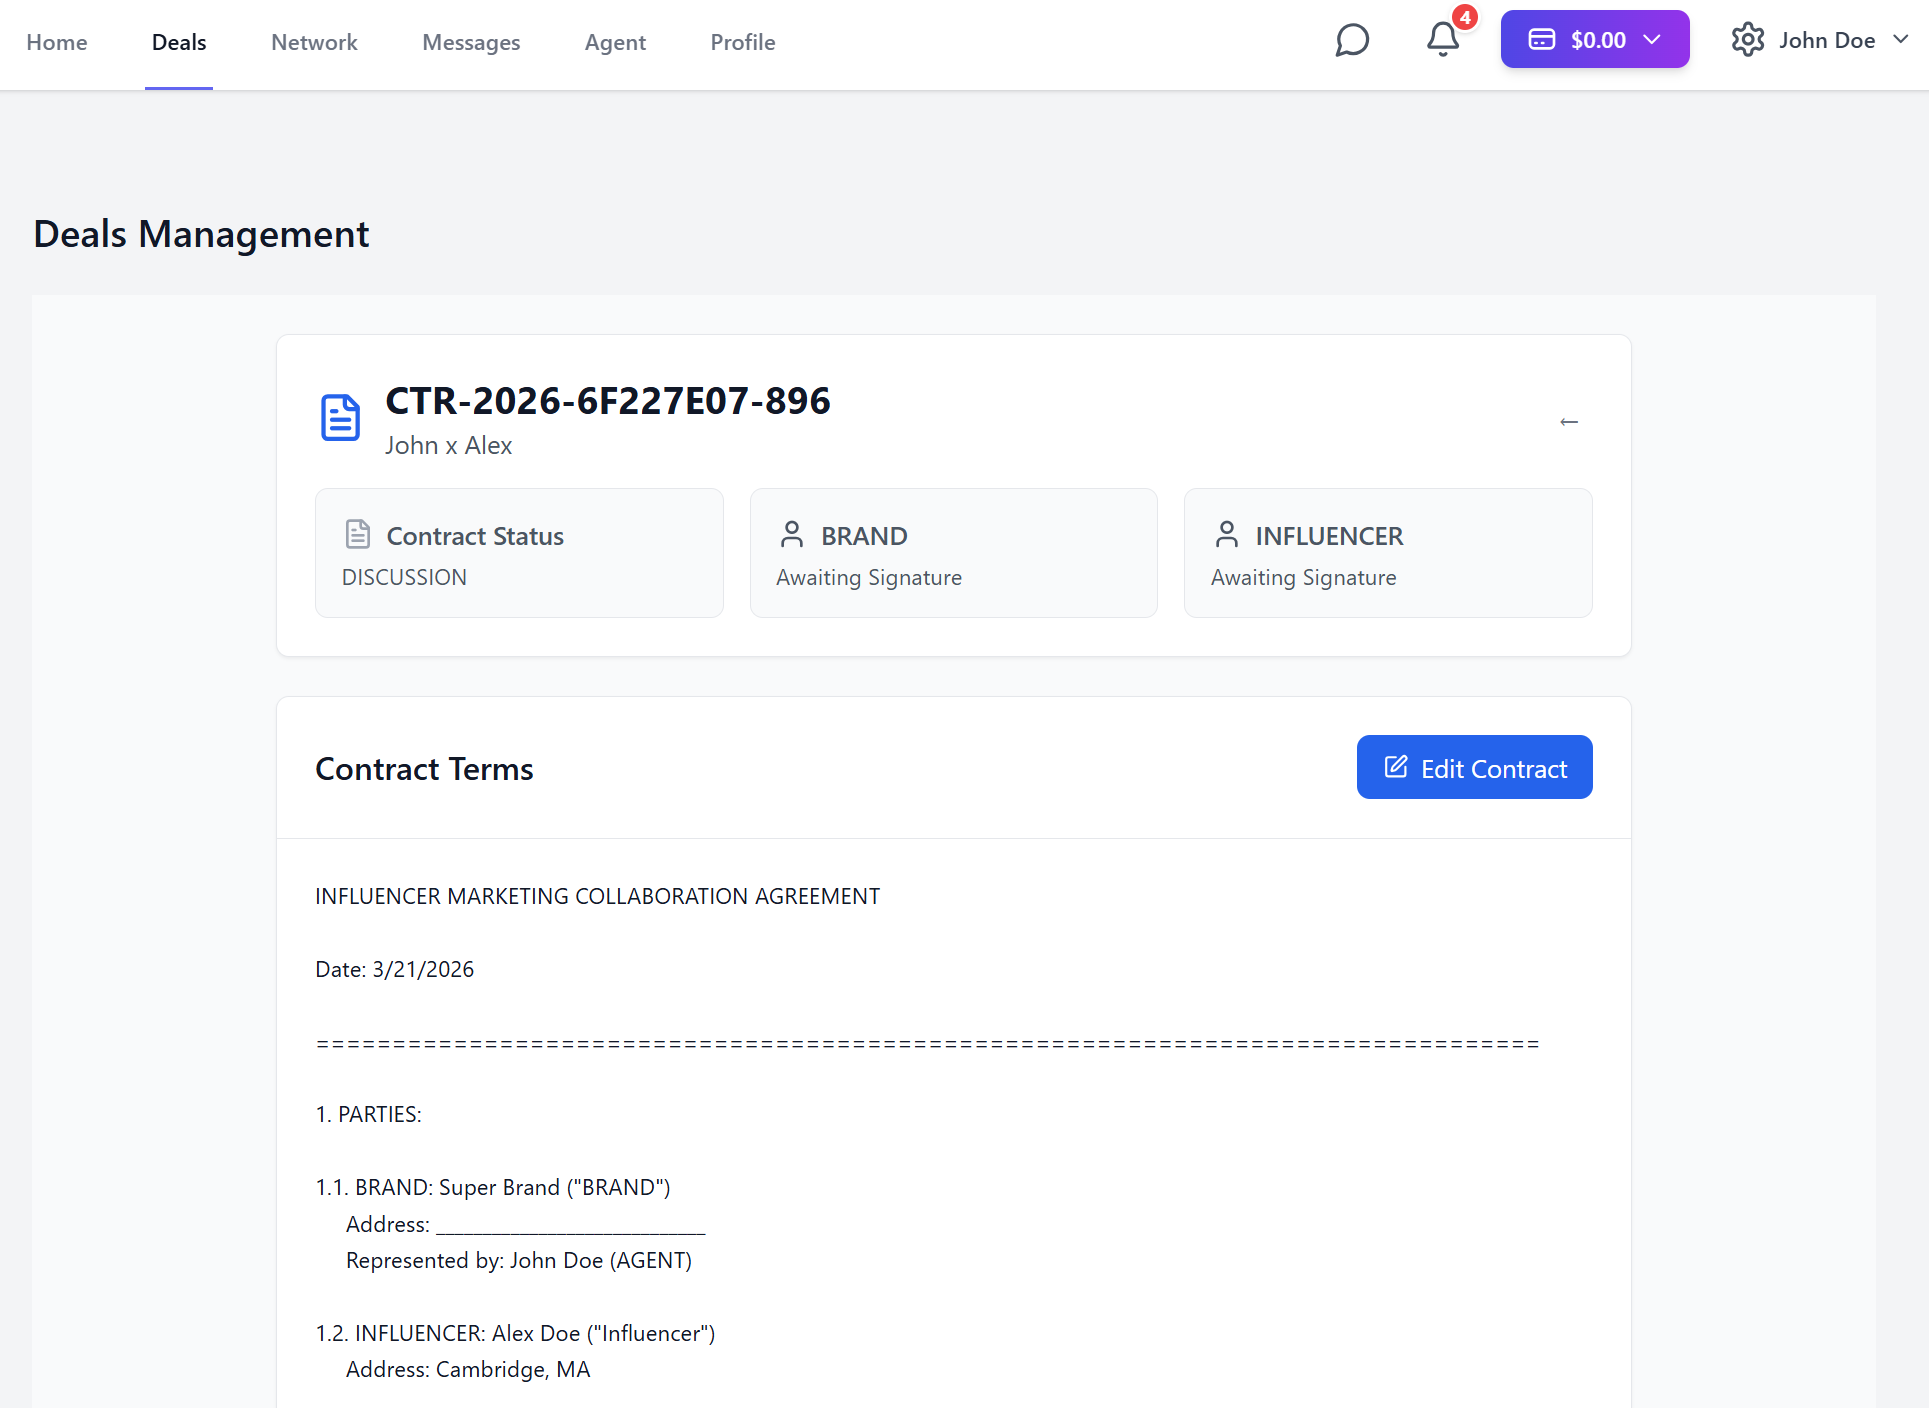Expand the John Doe account chevron
Viewport: 1929px width, 1408px height.
pyautogui.click(x=1901, y=40)
